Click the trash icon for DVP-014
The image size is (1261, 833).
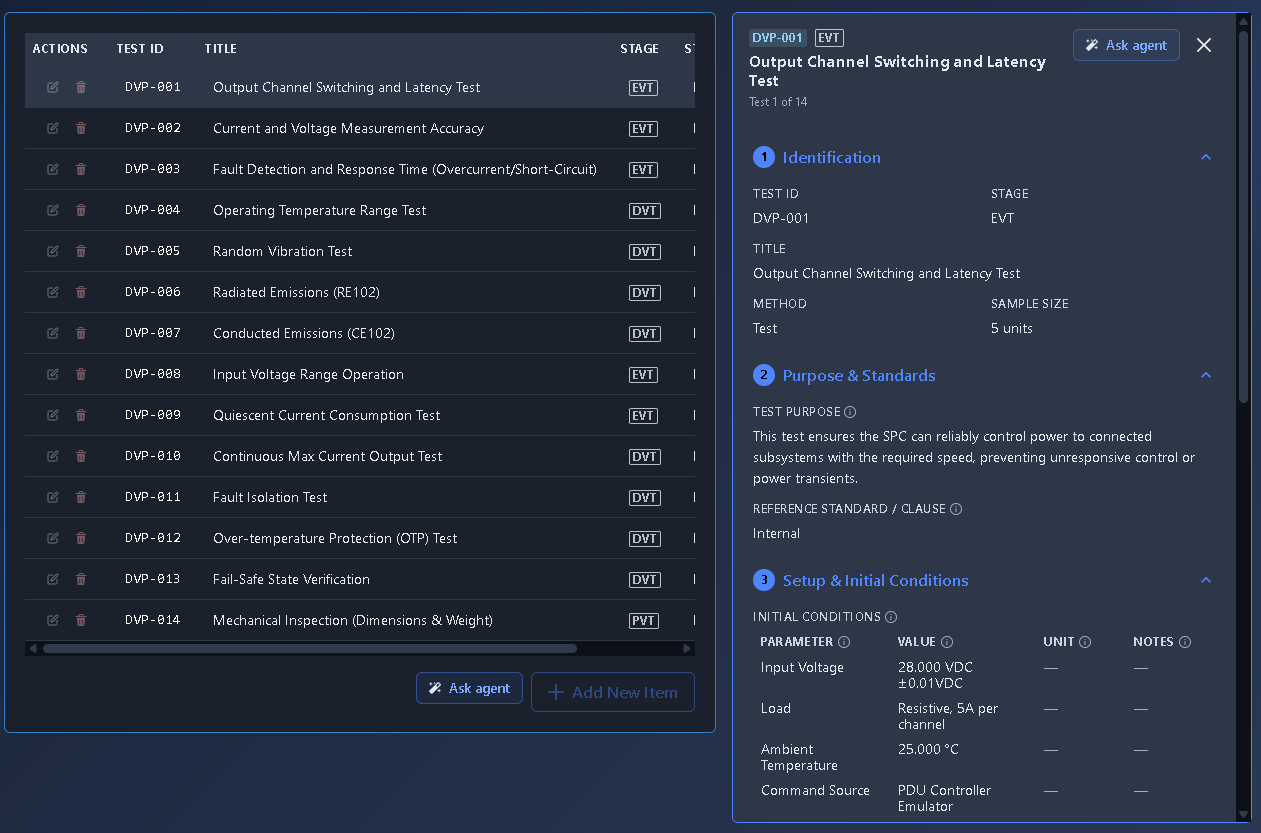(x=81, y=620)
